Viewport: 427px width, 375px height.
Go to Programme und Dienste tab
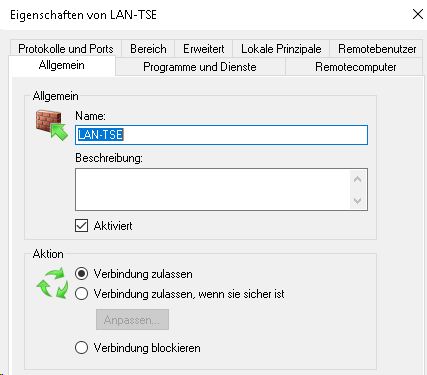tap(200, 67)
